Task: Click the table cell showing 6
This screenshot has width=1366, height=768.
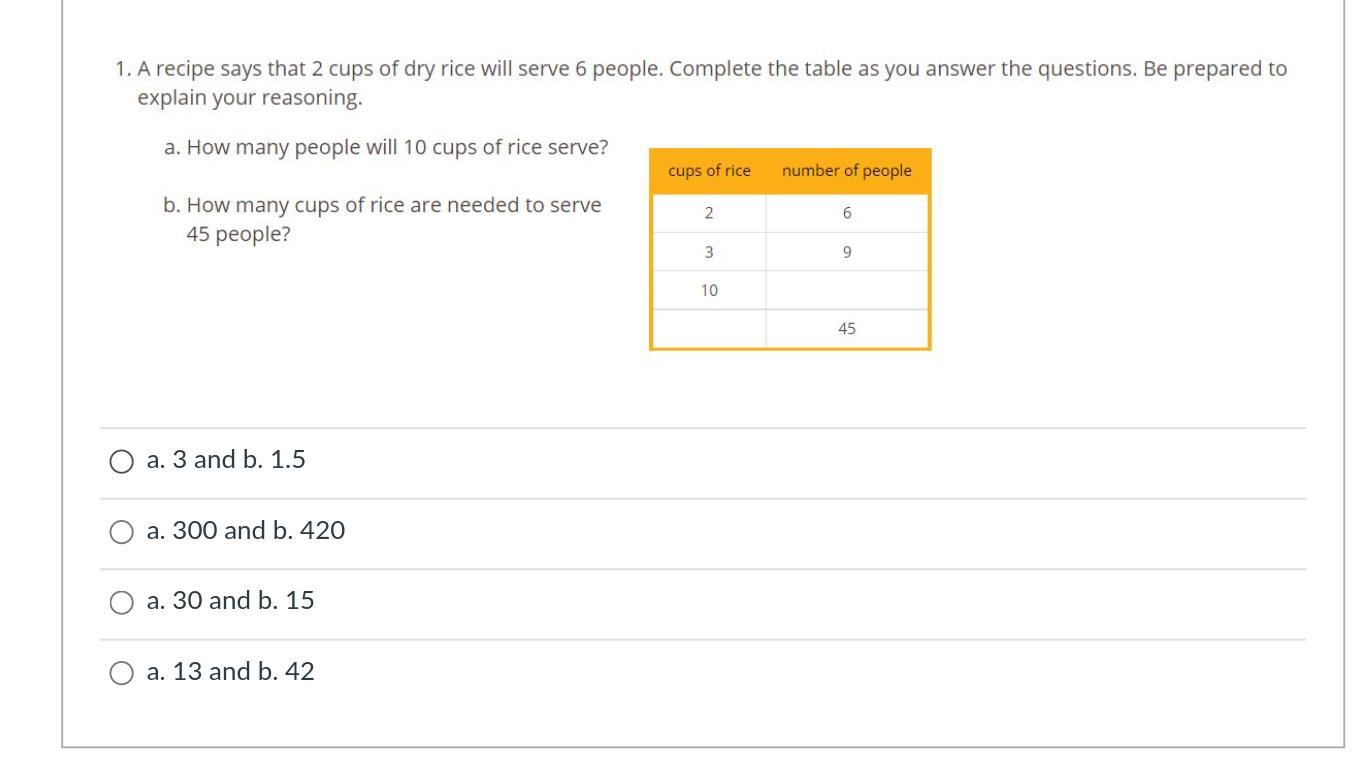Action: [x=847, y=213]
